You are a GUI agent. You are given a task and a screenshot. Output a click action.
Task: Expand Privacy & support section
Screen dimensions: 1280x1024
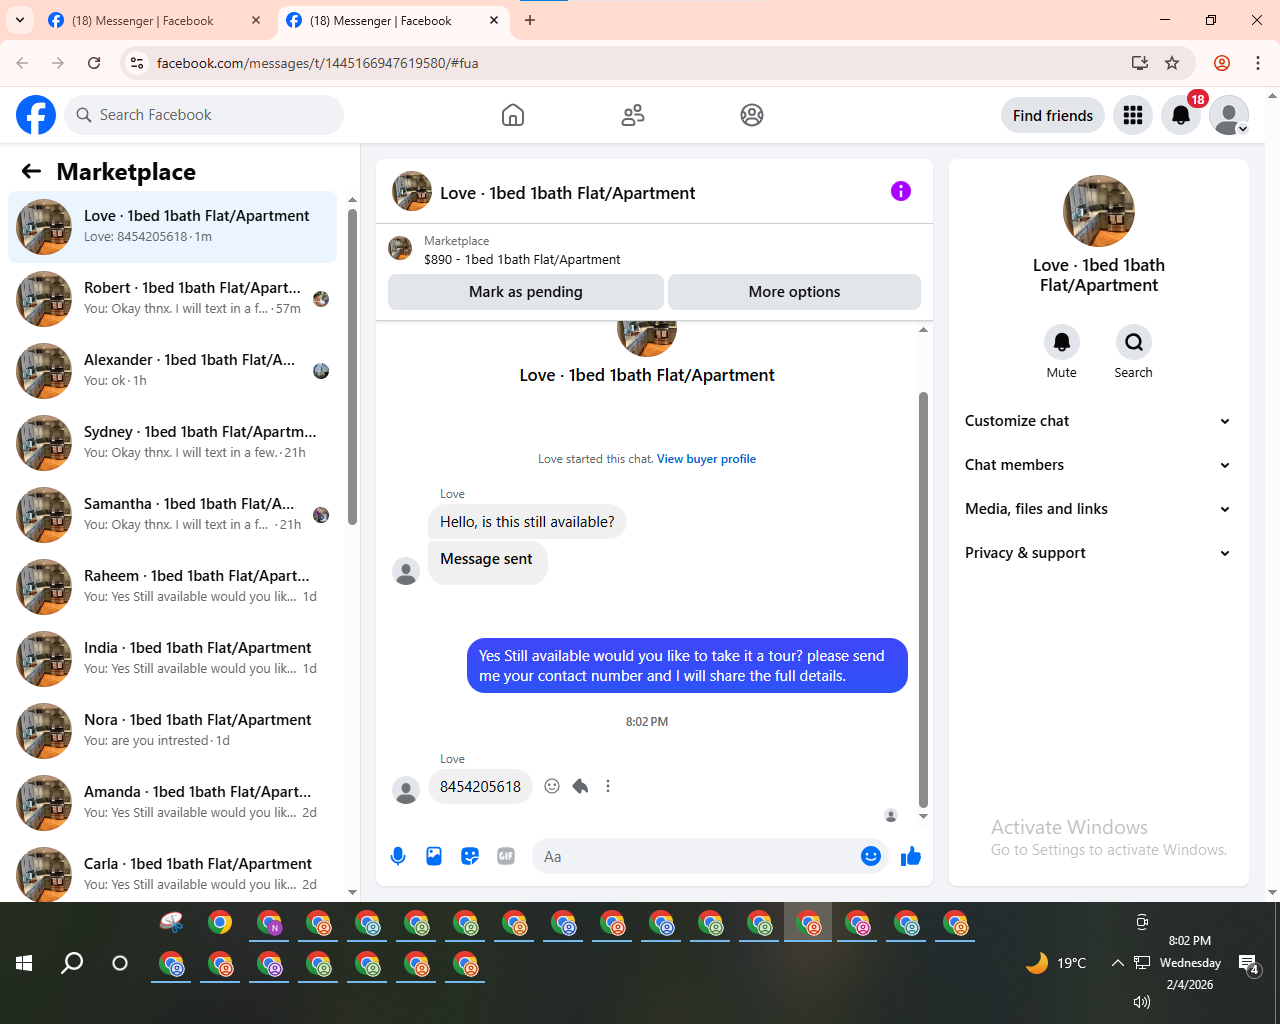[x=1098, y=553]
